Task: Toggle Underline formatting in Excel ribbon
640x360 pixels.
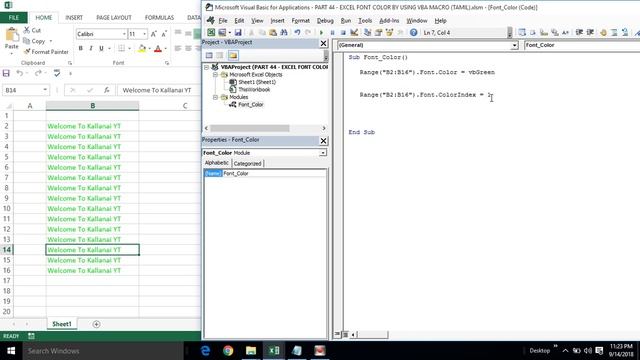Action: pyautogui.click(x=101, y=49)
